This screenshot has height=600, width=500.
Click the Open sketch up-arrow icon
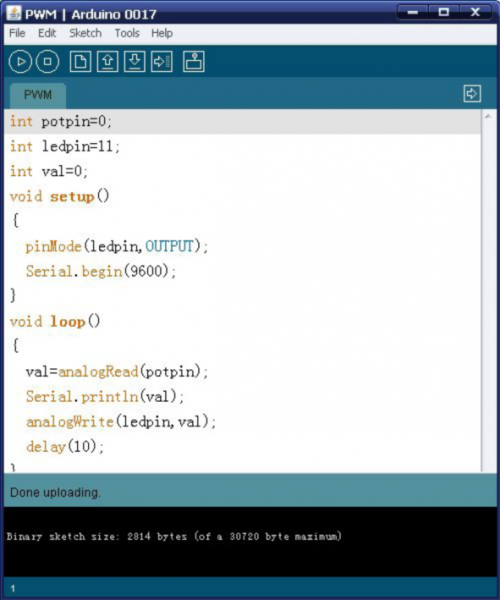pos(107,62)
